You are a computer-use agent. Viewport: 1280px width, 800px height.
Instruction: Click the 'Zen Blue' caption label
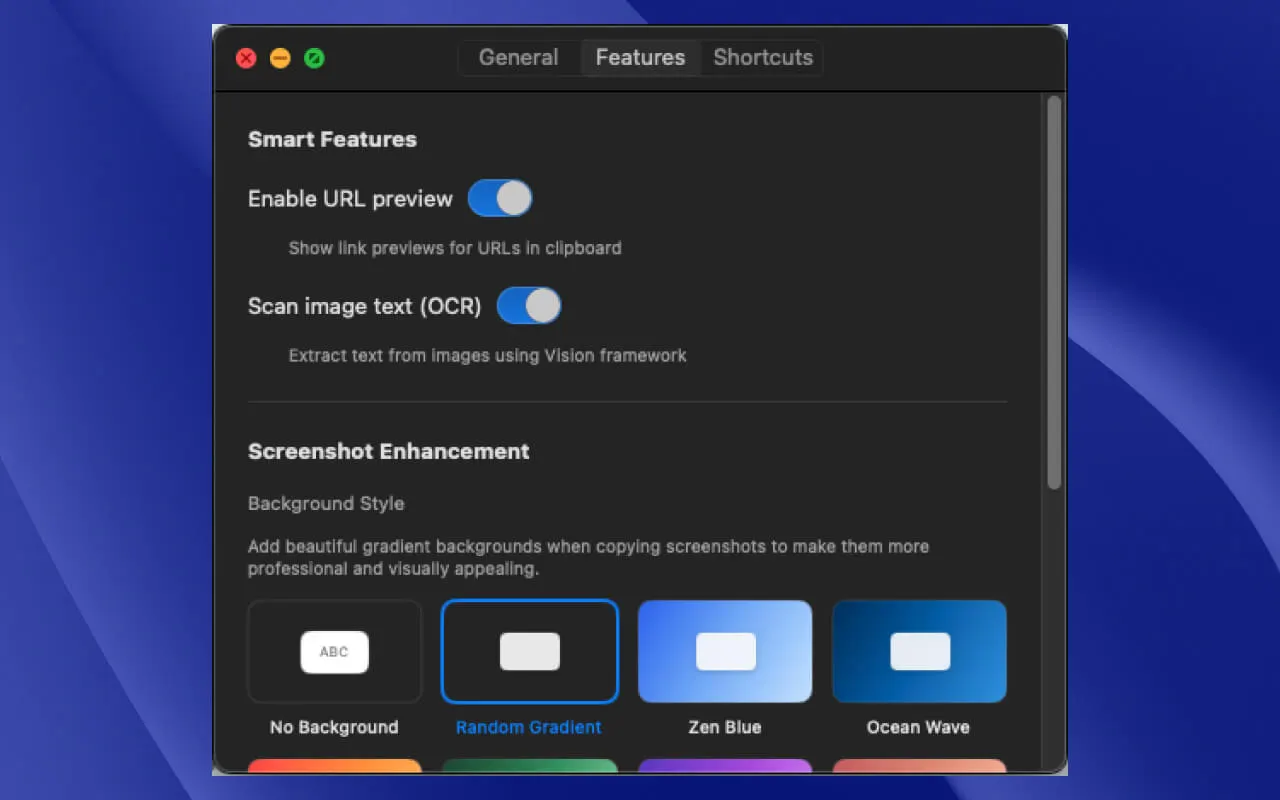(x=725, y=727)
